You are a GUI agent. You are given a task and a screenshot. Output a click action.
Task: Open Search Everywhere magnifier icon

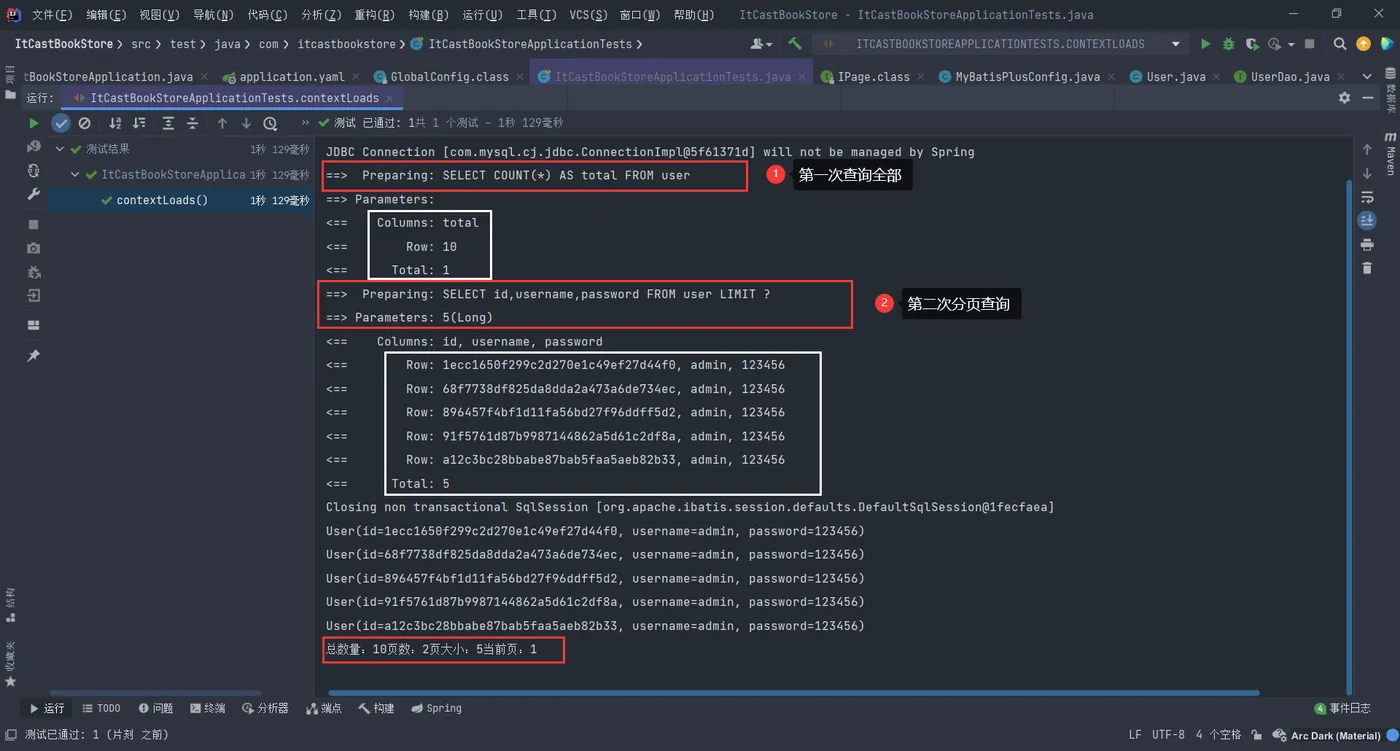point(1340,44)
